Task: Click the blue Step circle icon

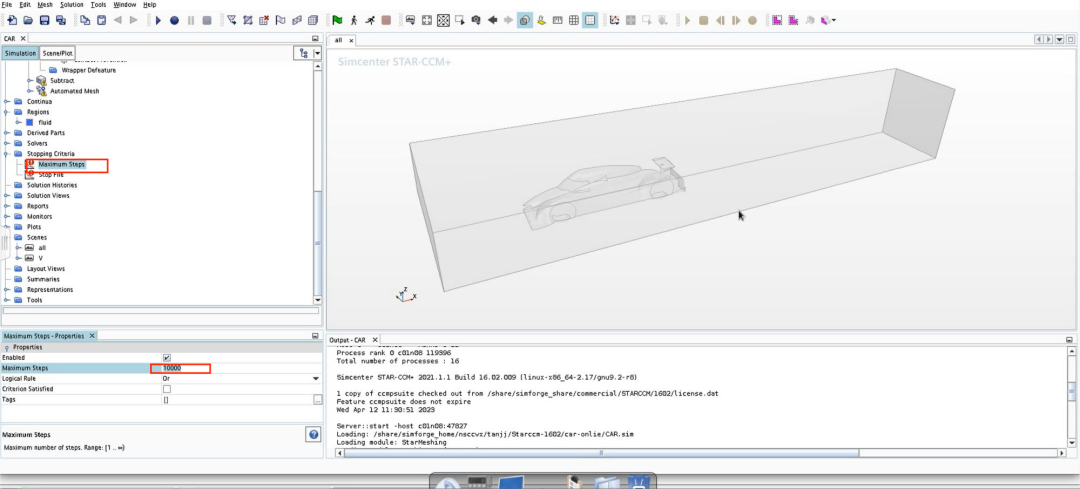Action: pyautogui.click(x=174, y=21)
